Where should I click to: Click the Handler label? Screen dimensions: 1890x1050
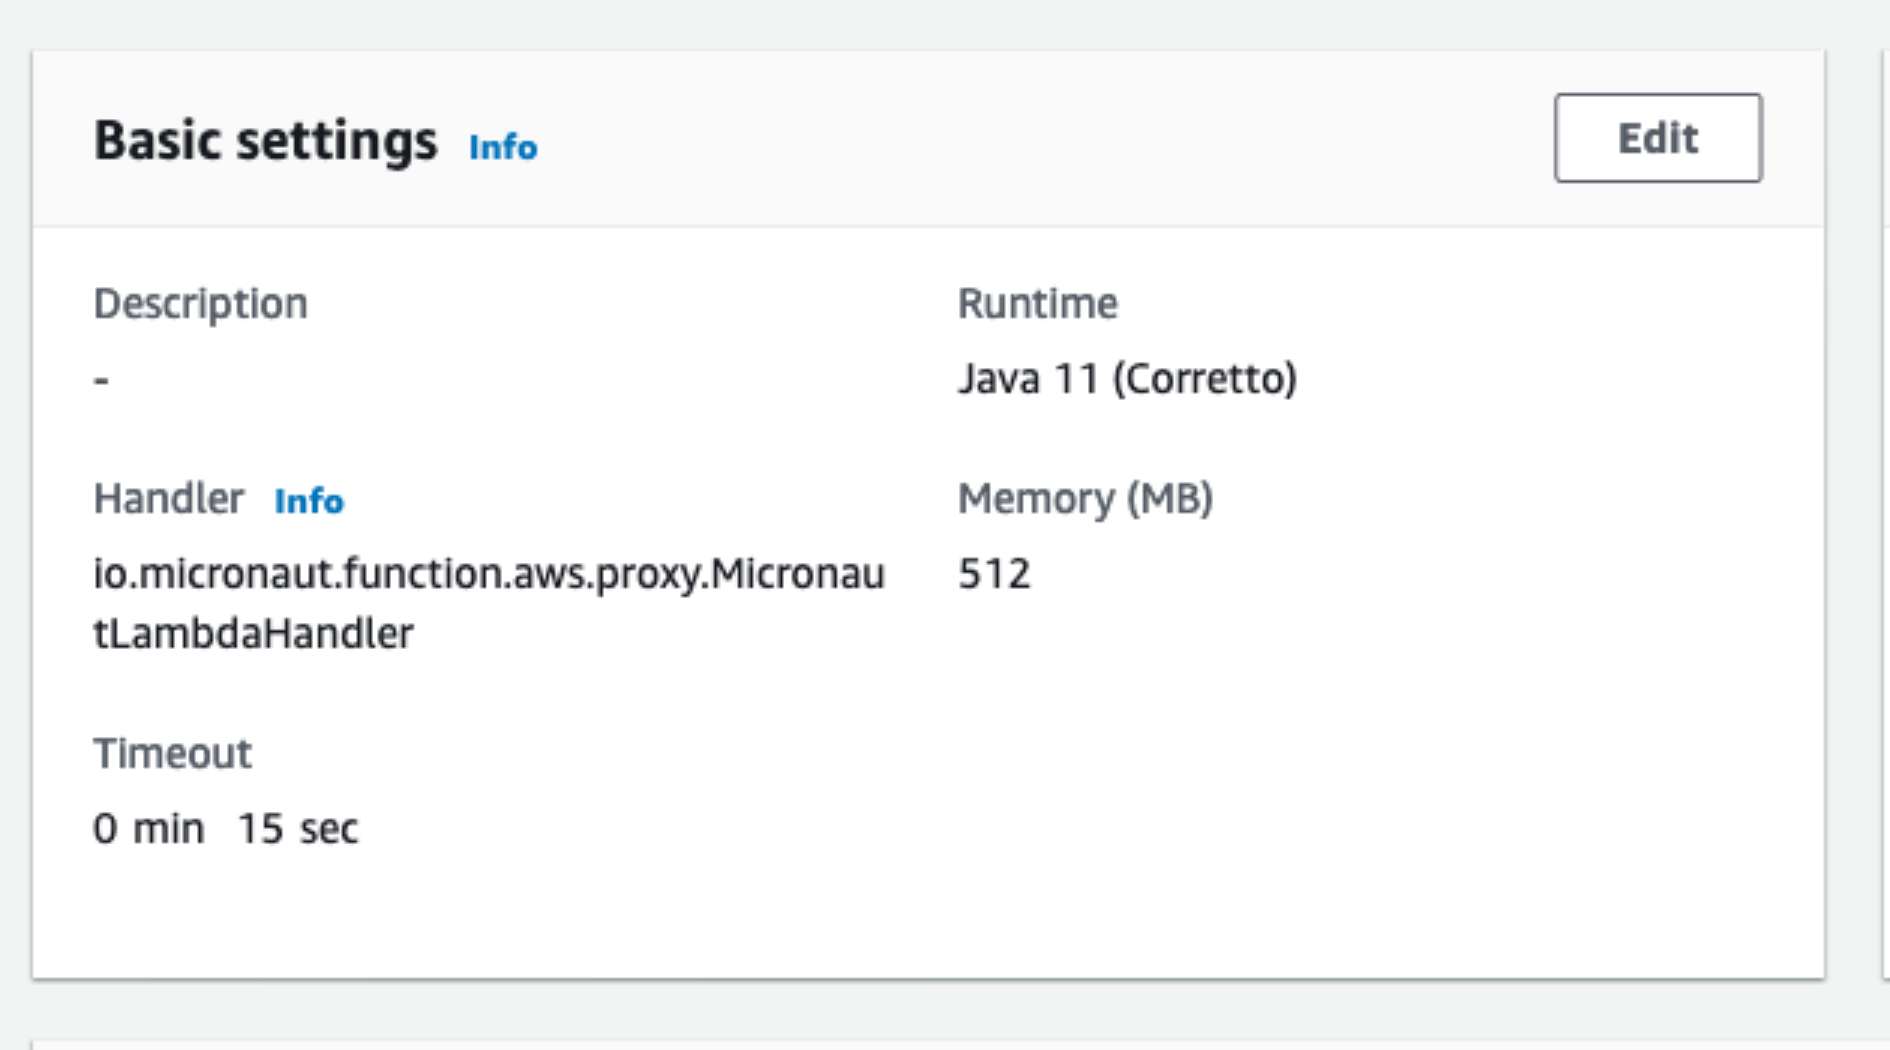coord(168,498)
